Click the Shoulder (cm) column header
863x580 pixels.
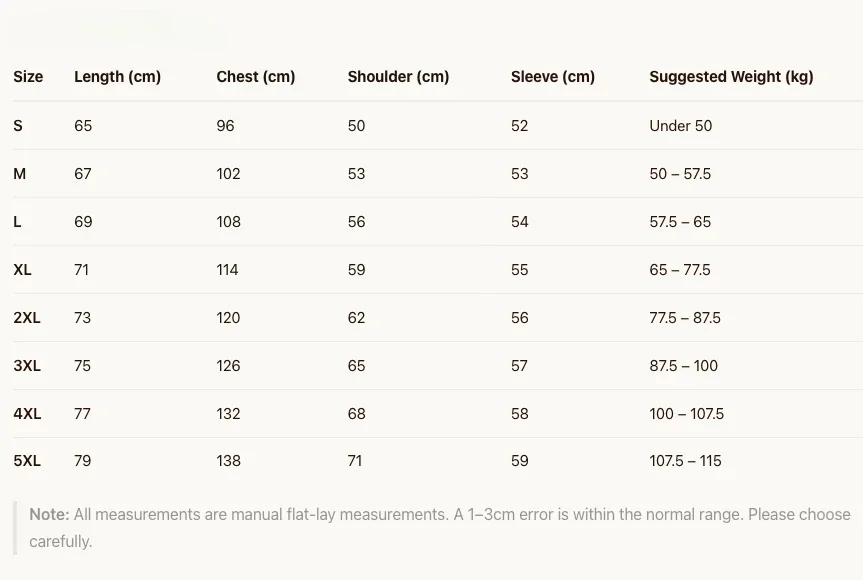tap(398, 77)
